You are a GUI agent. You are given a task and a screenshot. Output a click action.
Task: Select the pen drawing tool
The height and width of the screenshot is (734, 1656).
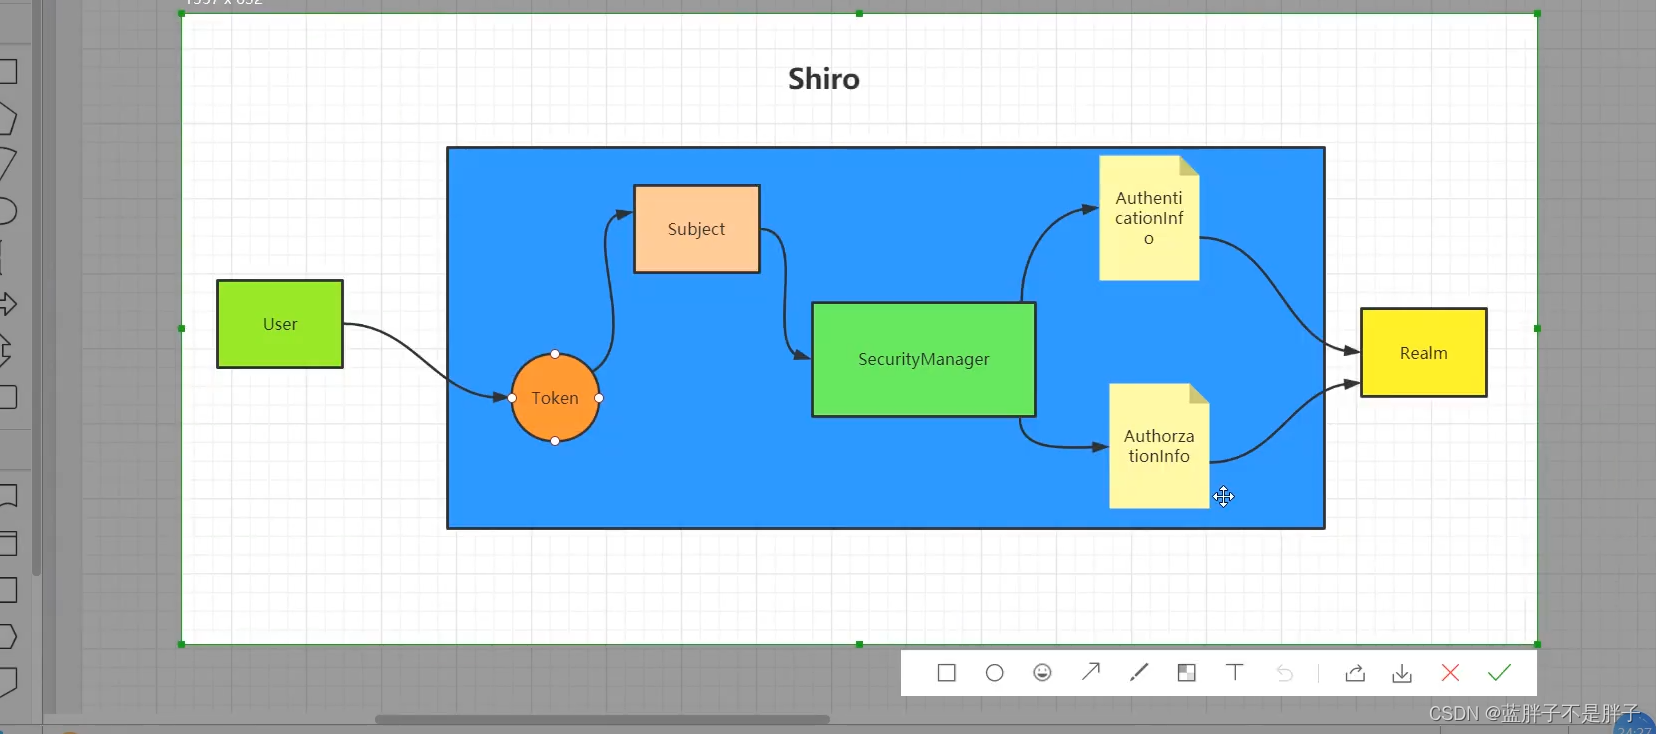click(1138, 673)
